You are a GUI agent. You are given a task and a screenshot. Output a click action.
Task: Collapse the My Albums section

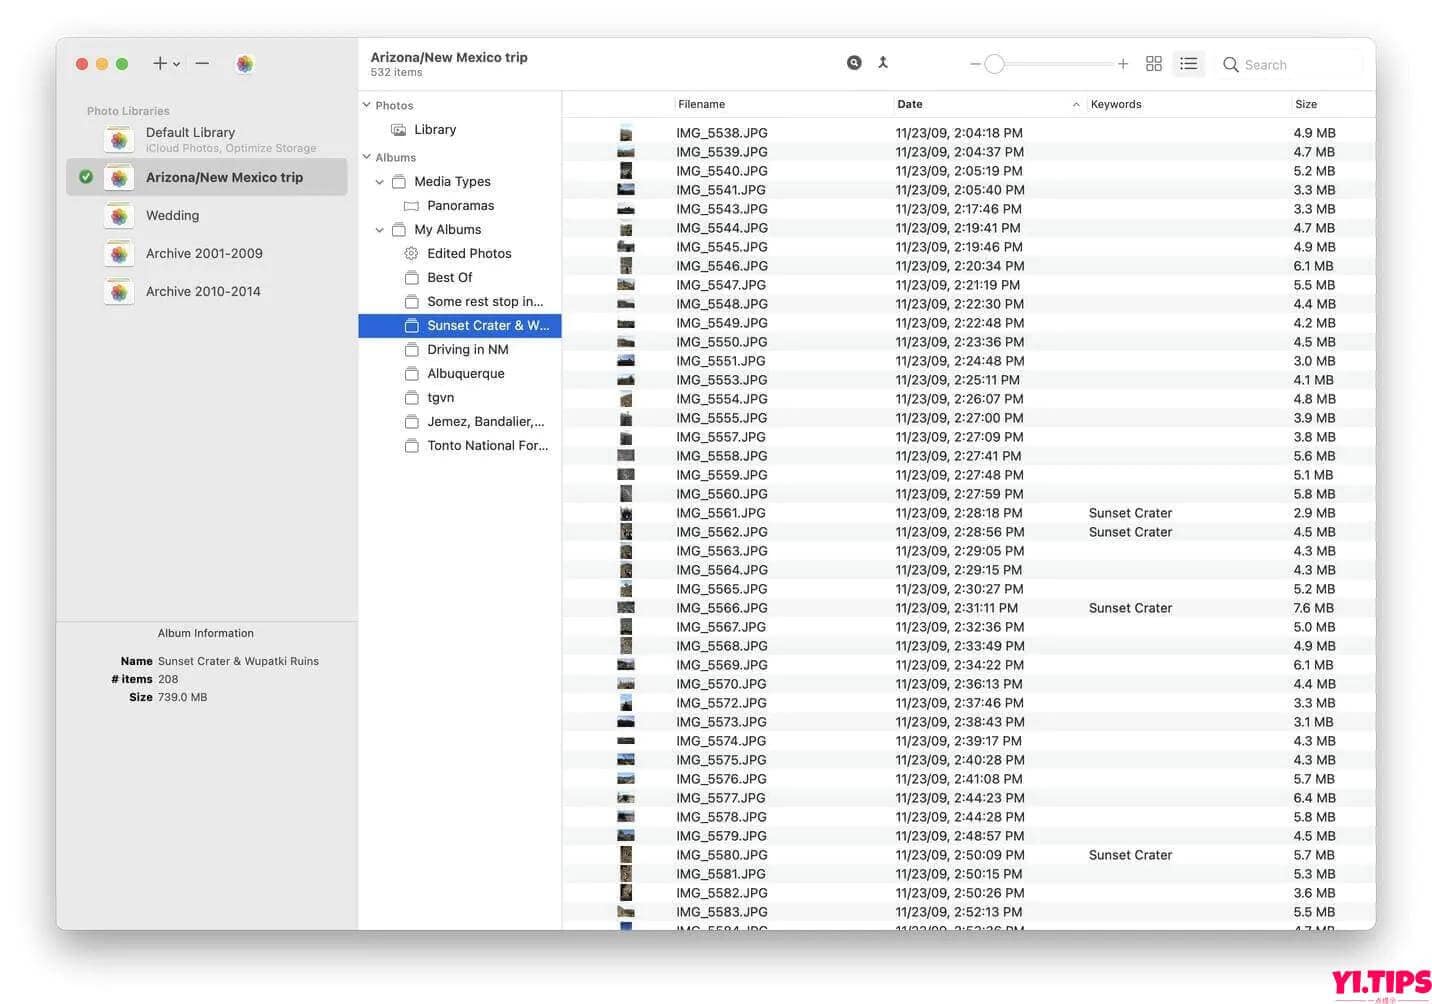pos(379,229)
